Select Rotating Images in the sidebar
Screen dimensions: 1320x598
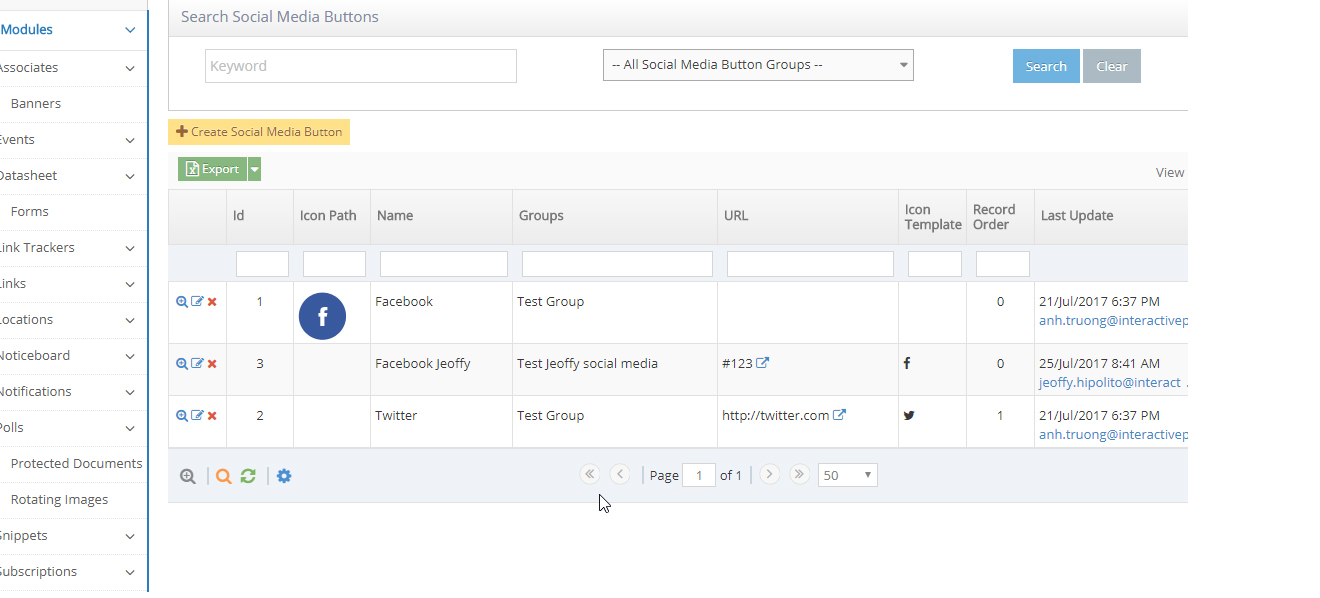(60, 499)
